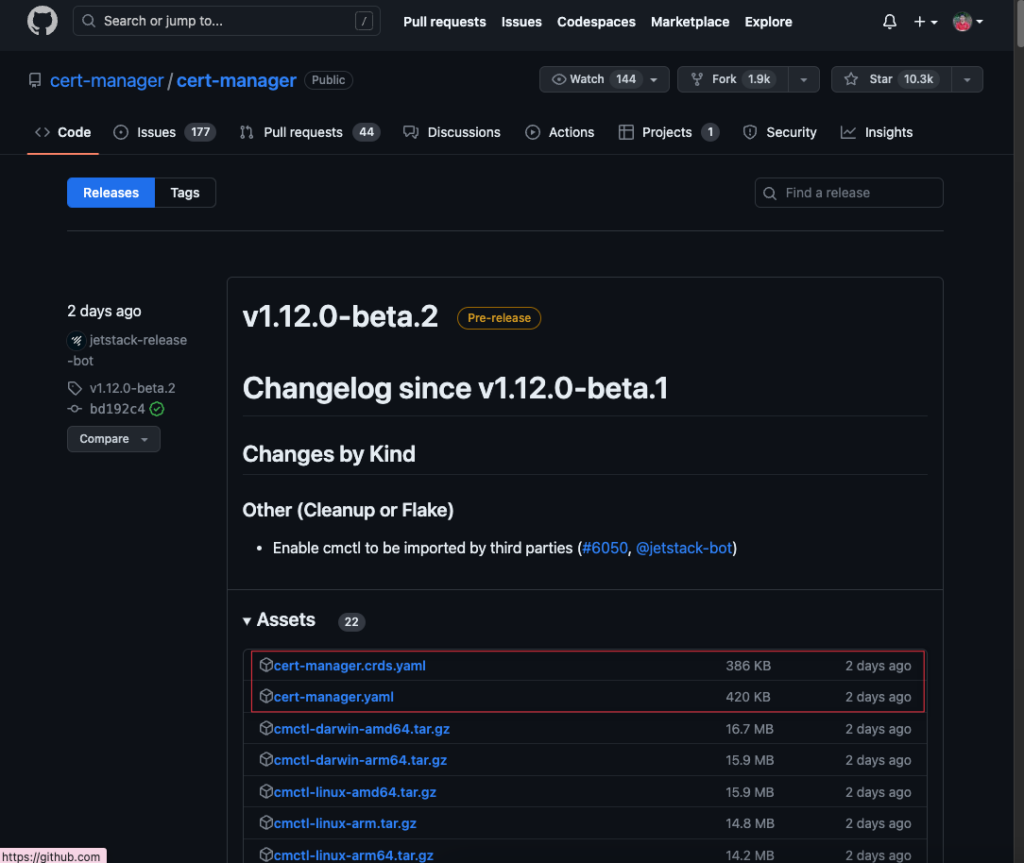Open user avatar menu
Image resolution: width=1024 pixels, height=863 pixels.
pos(968,22)
